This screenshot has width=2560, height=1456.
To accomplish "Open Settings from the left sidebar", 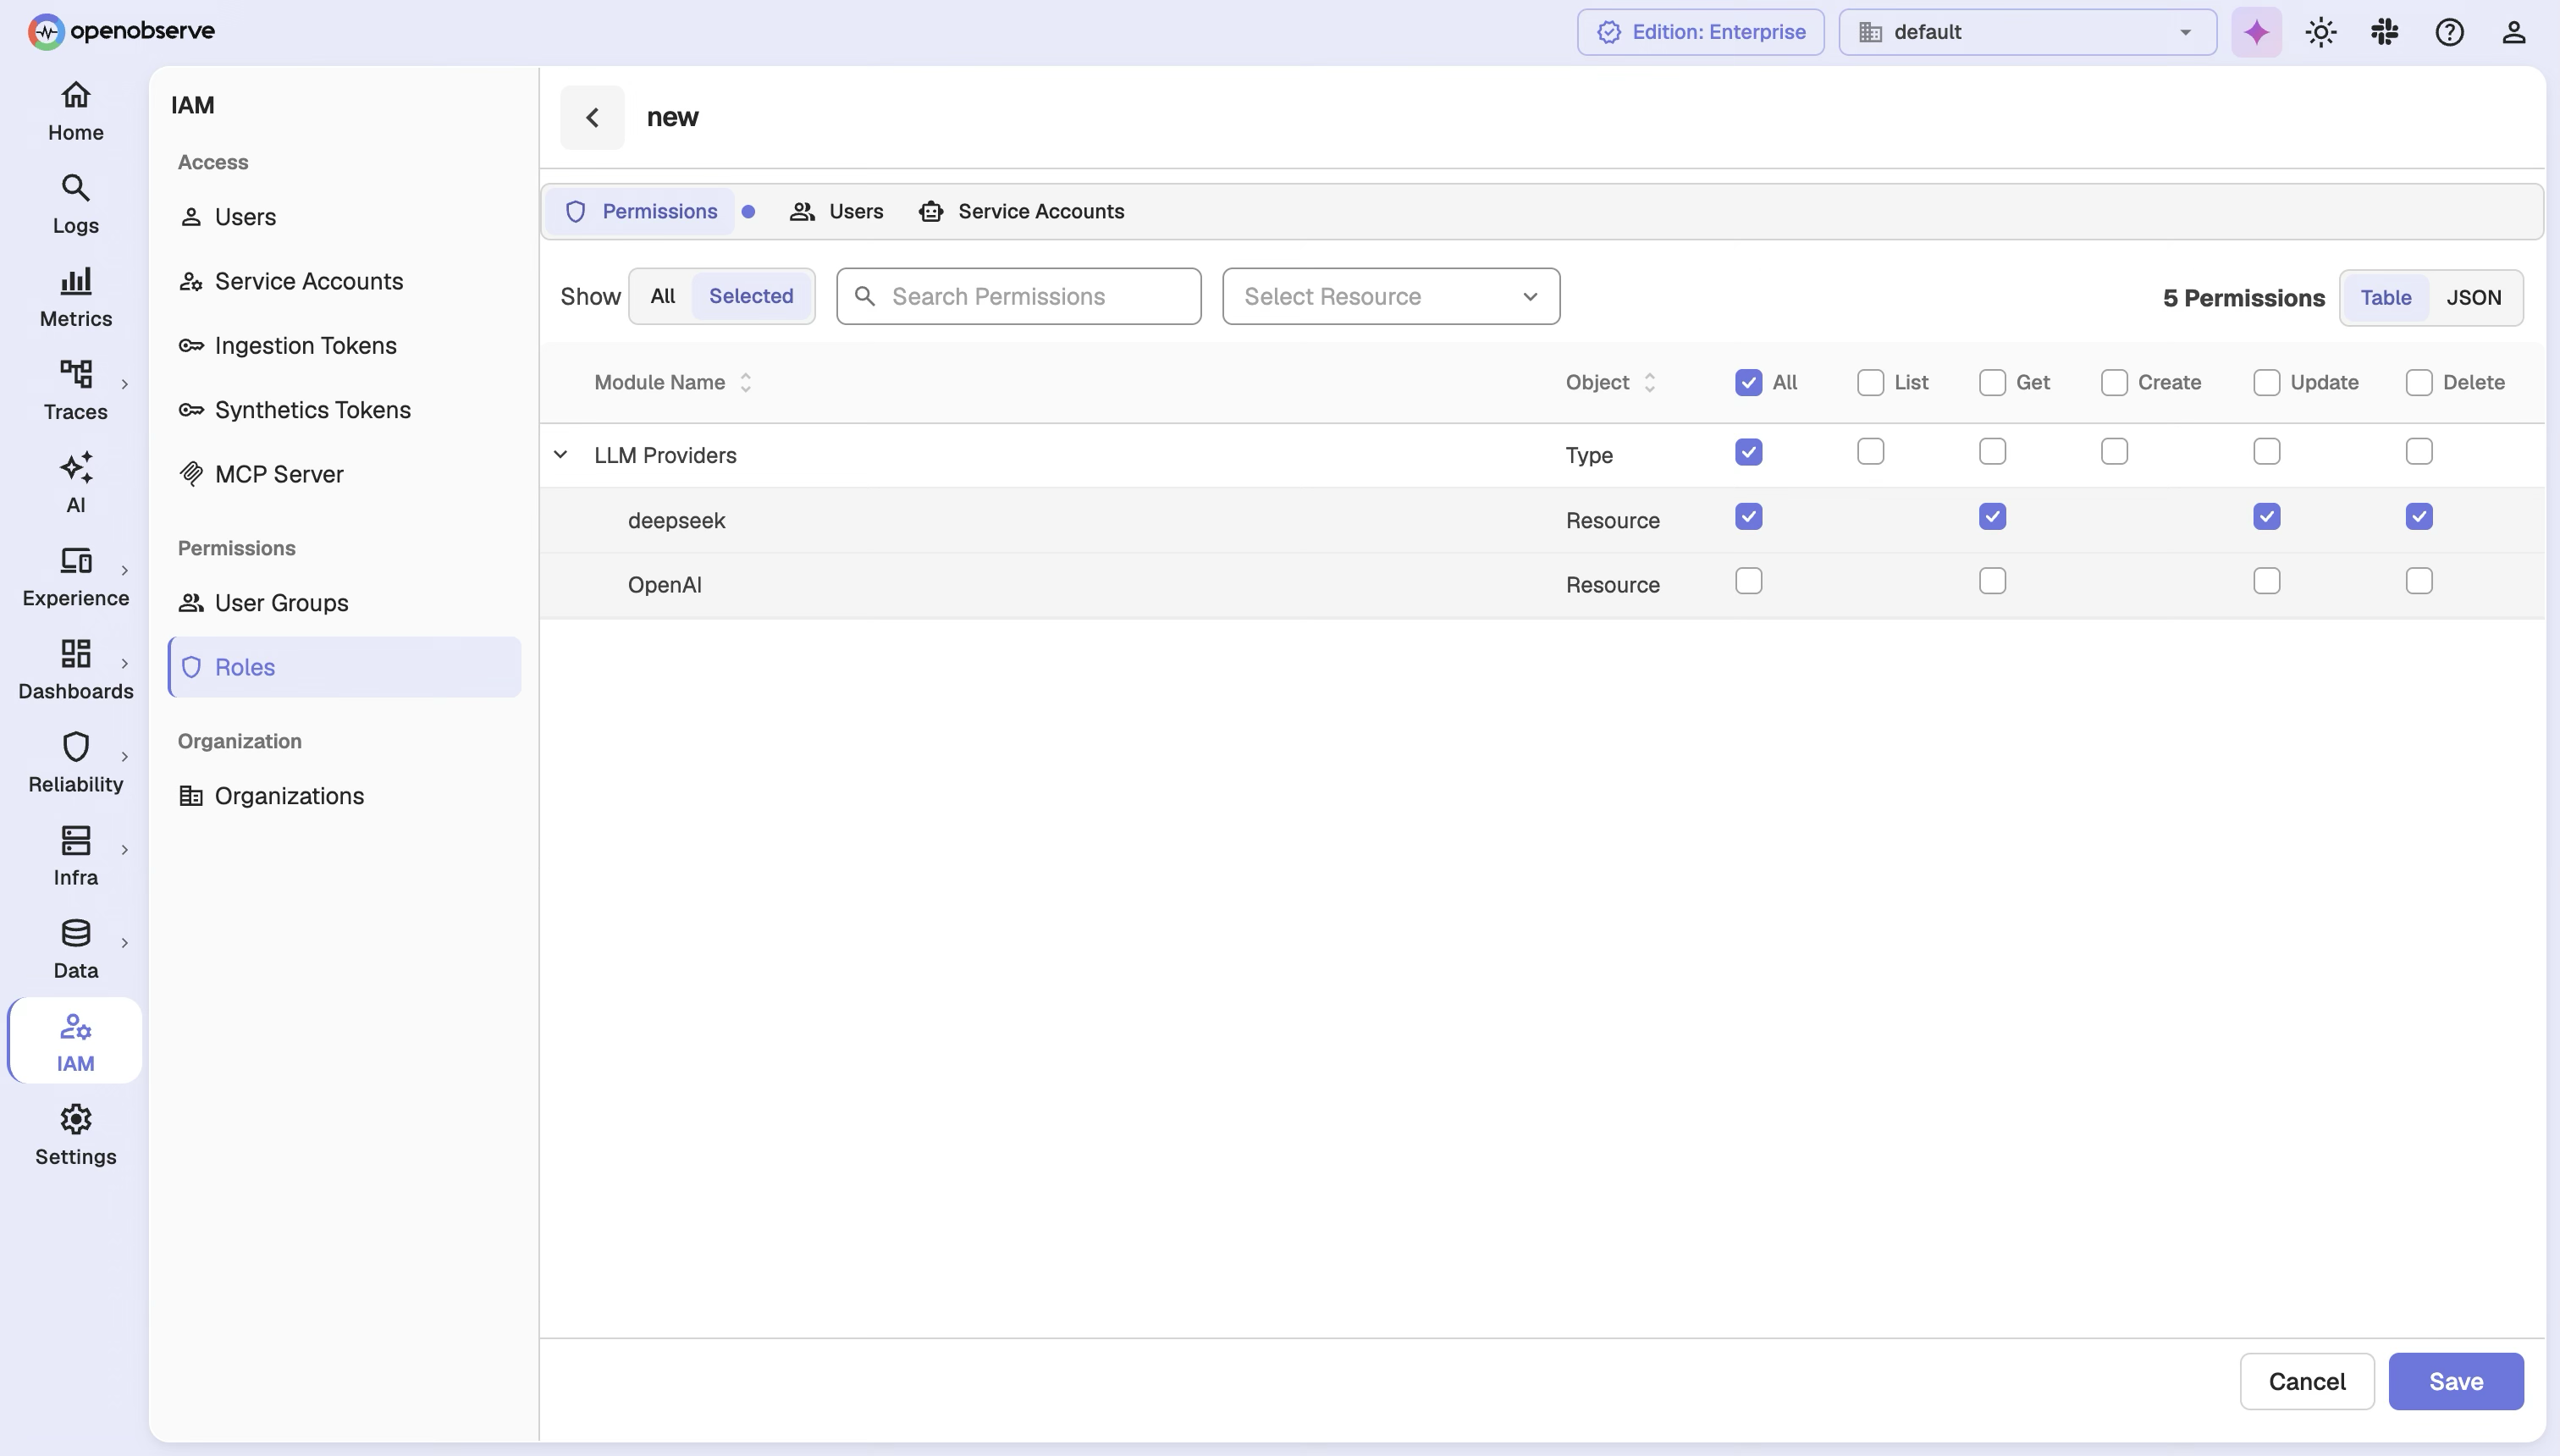I will click(75, 1135).
